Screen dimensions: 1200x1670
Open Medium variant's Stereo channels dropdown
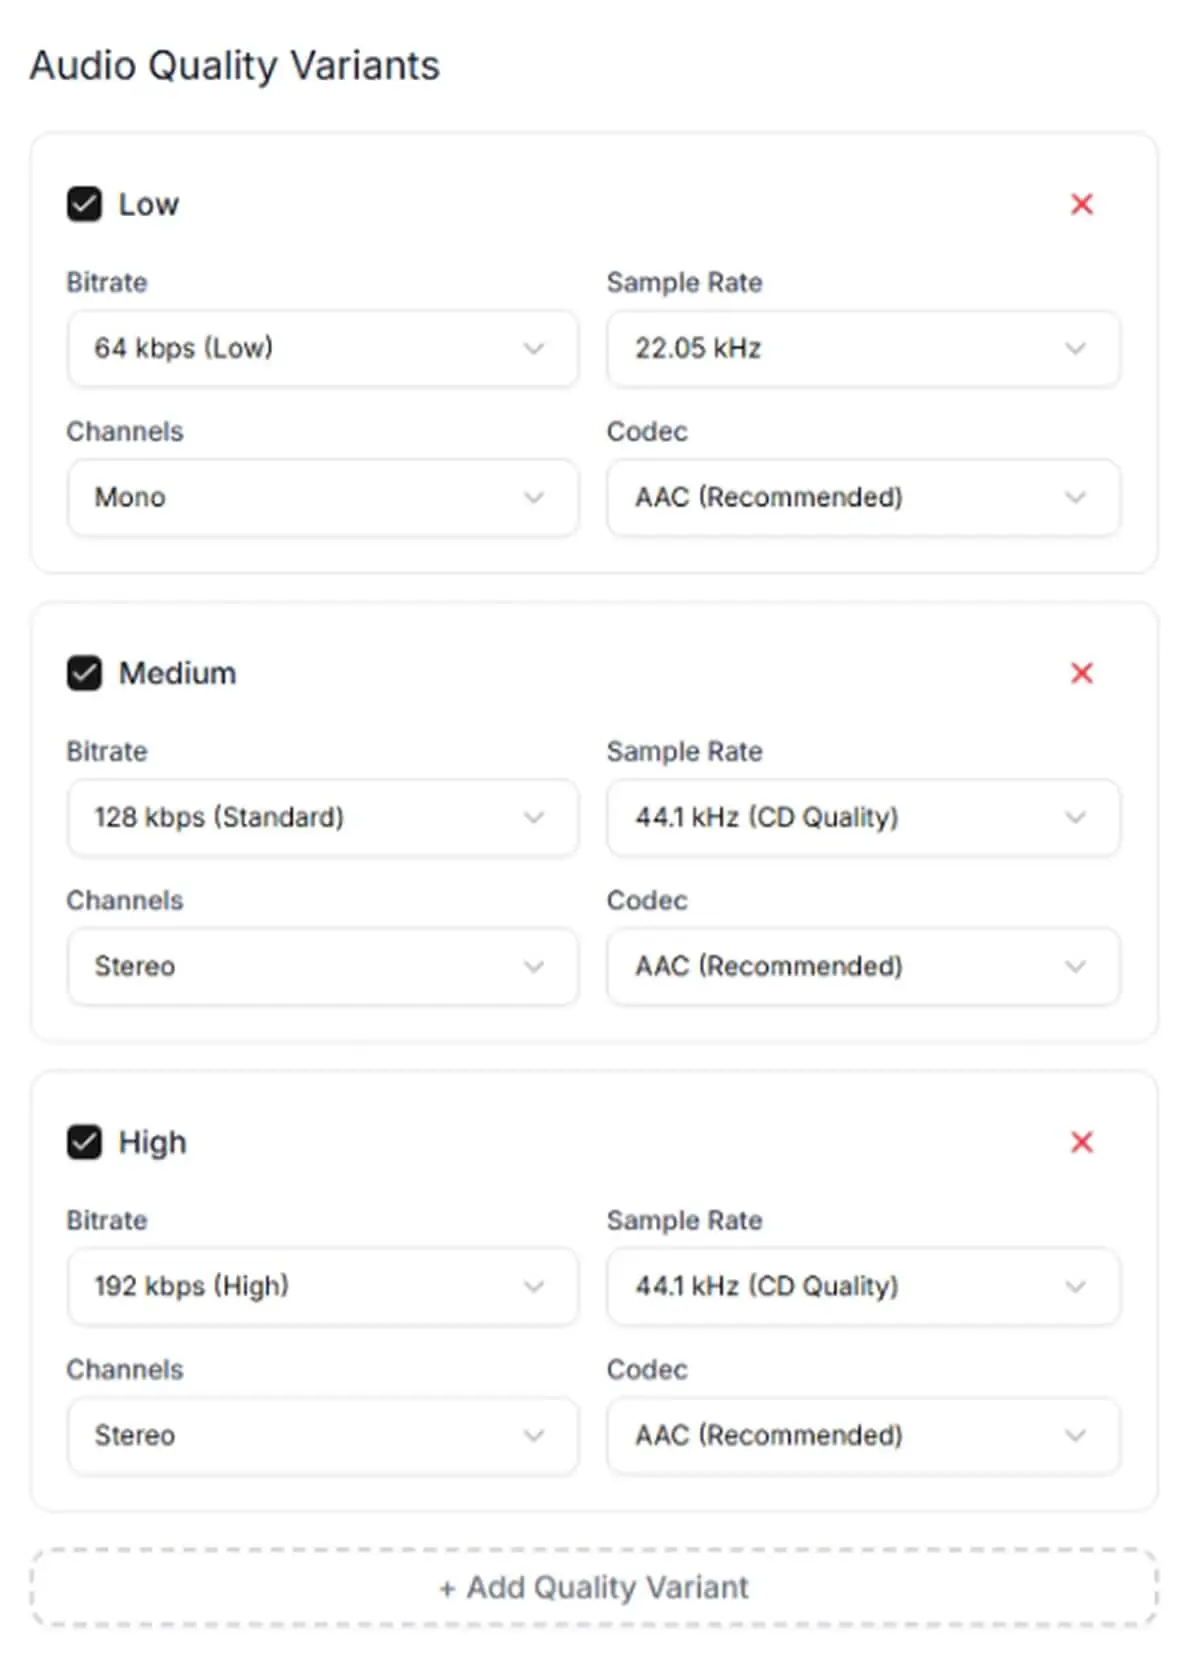pos(322,966)
